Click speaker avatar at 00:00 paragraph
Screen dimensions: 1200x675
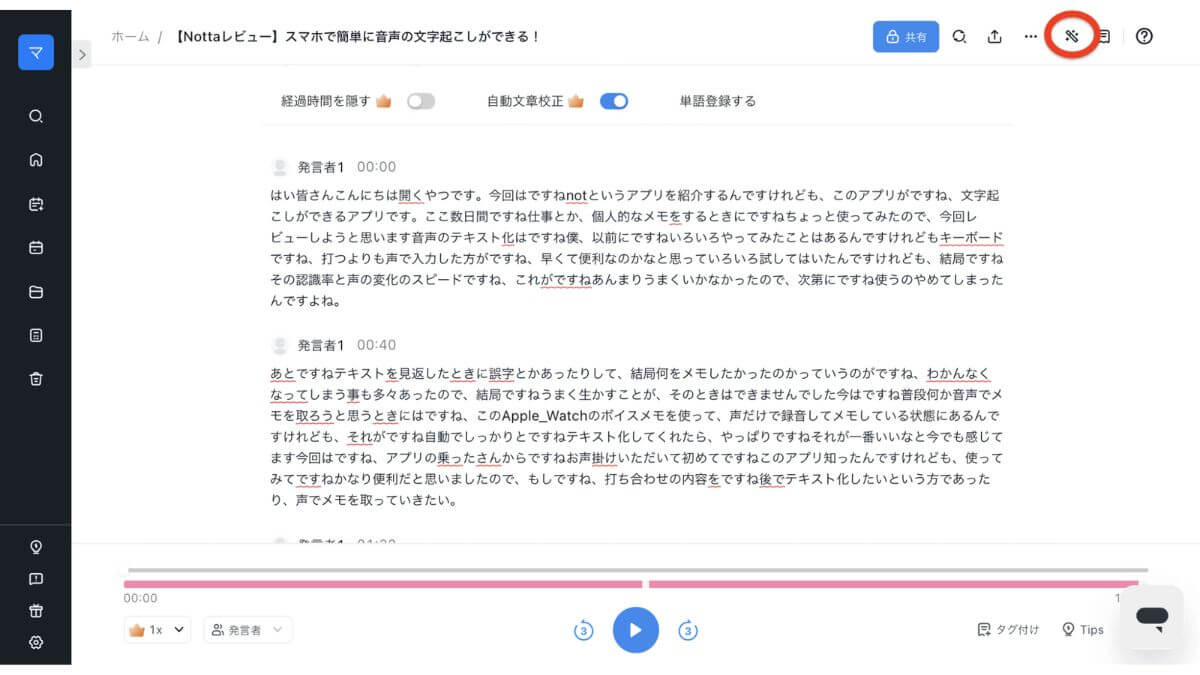281,167
